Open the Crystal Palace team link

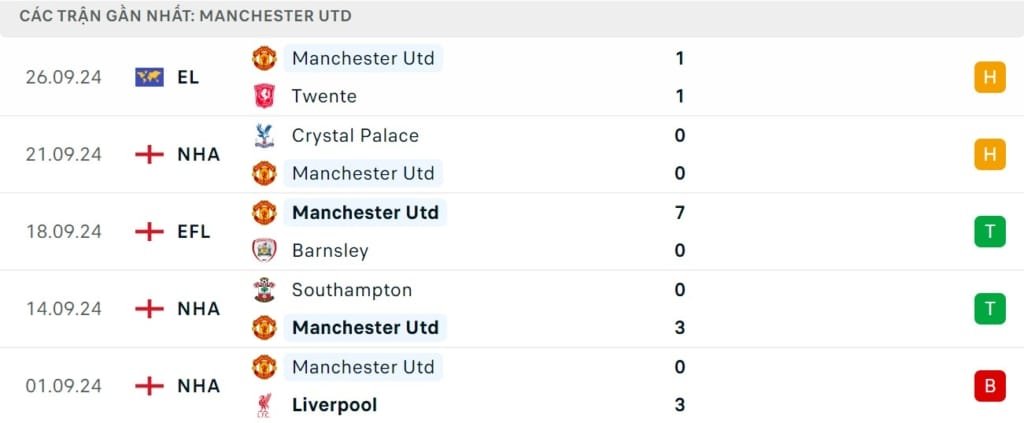[355, 135]
